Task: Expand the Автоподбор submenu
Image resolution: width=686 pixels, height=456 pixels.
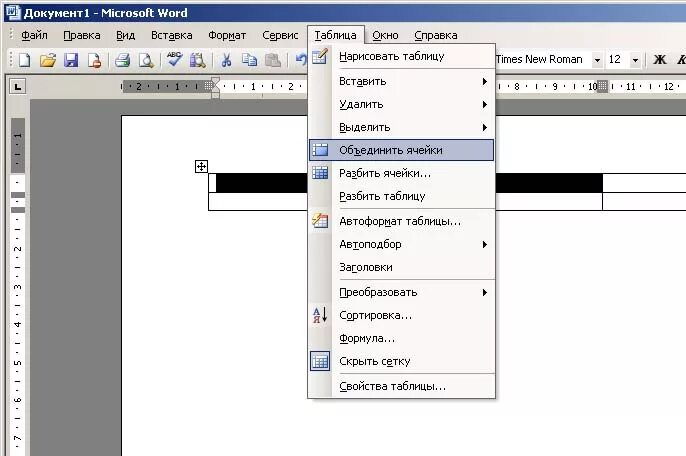Action: (x=402, y=244)
